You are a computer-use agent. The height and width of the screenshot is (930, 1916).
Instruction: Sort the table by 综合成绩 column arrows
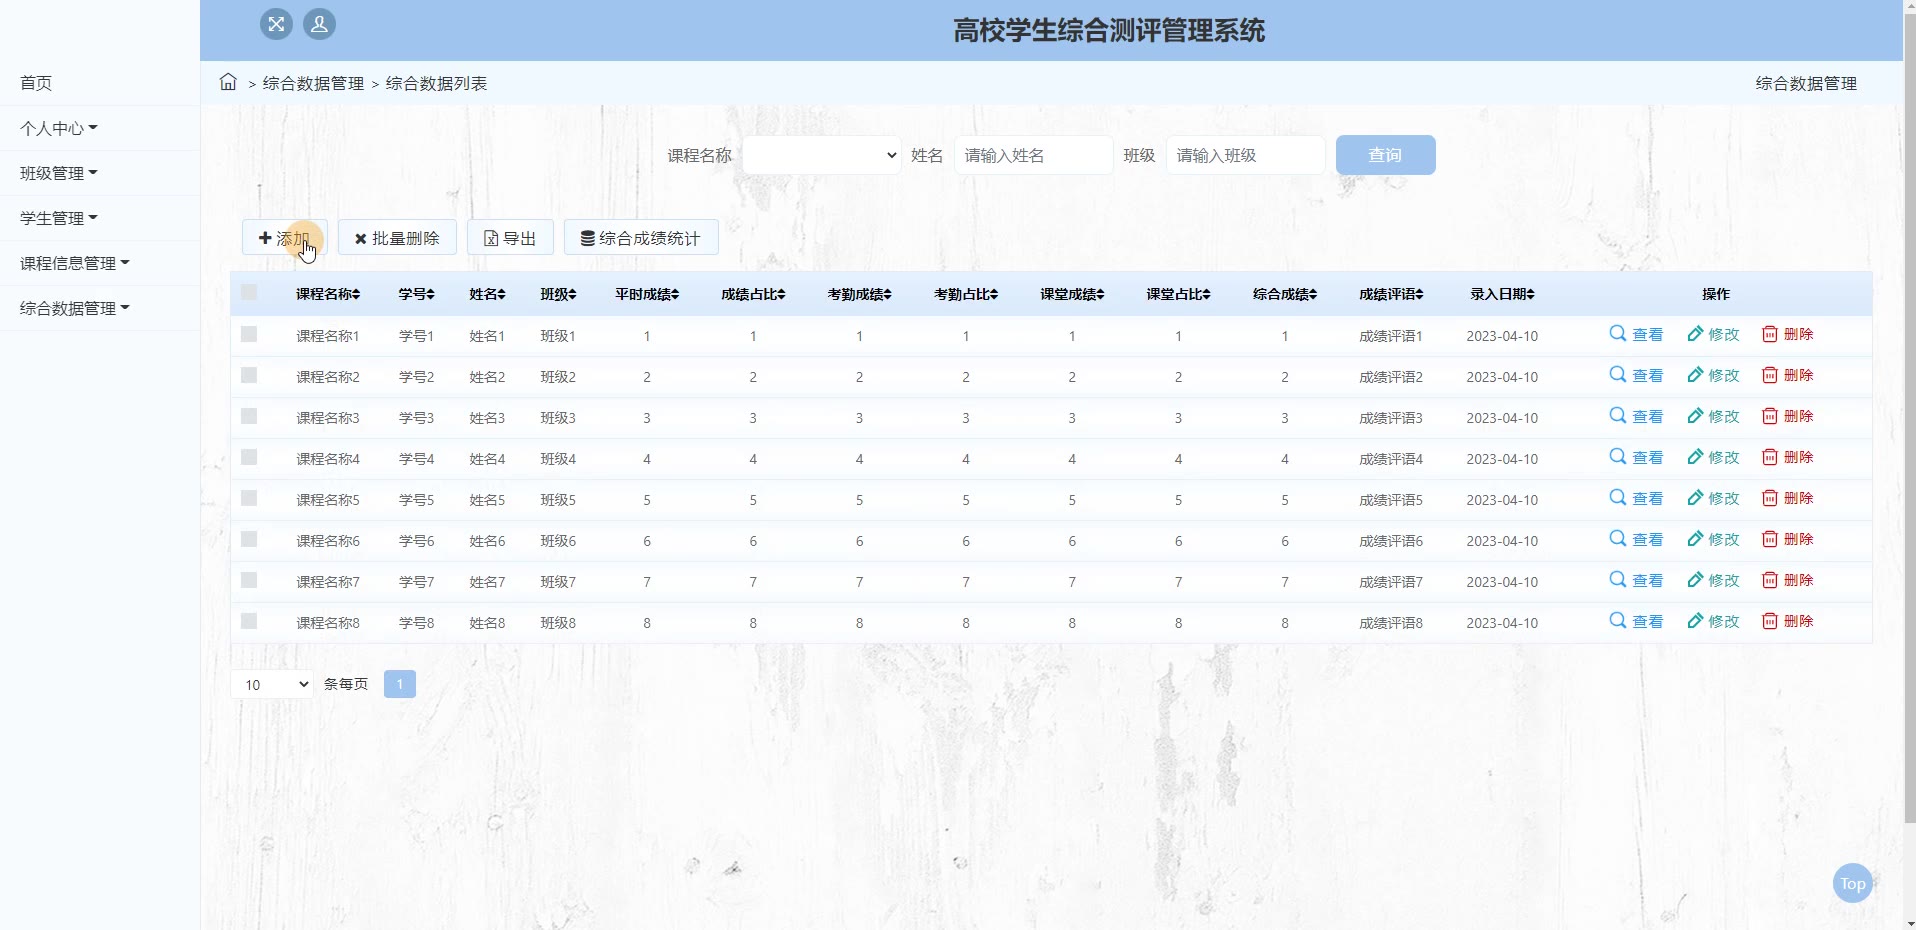point(1313,294)
